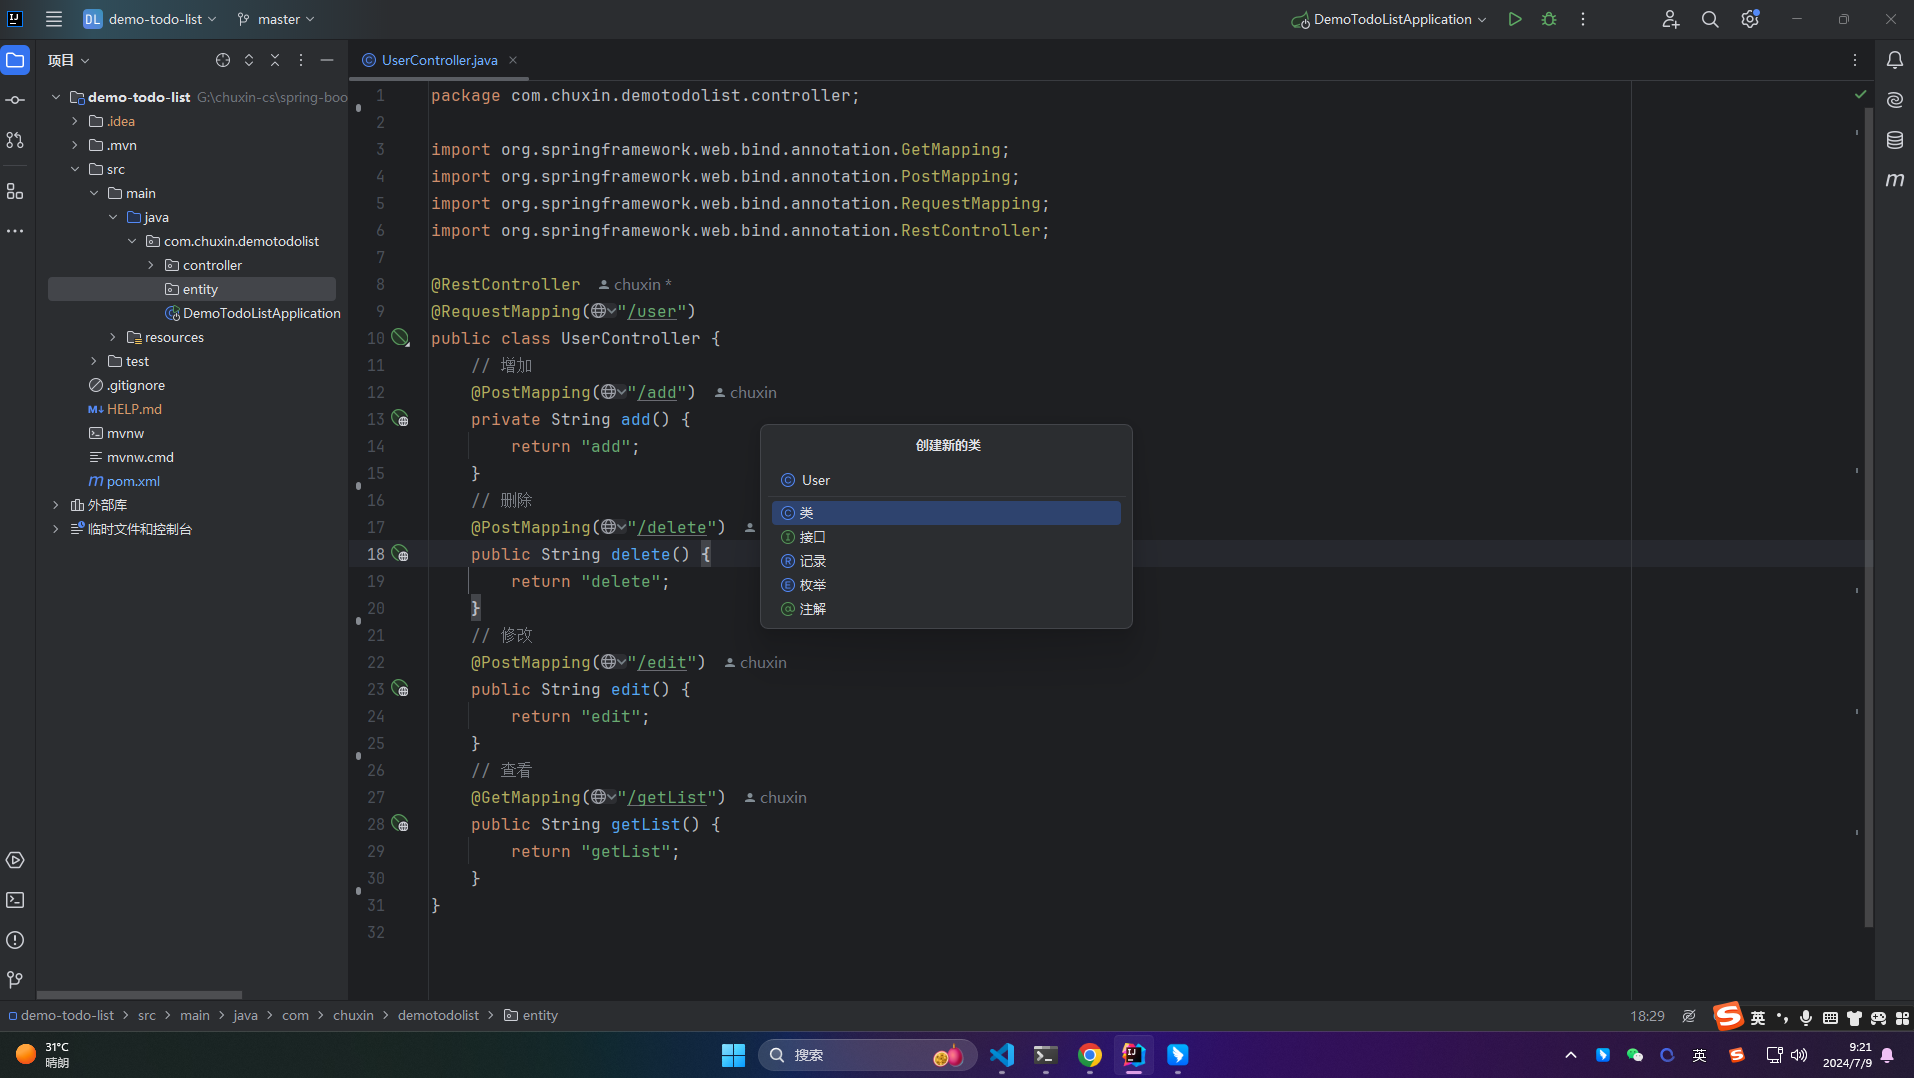Image resolution: width=1914 pixels, height=1078 pixels.
Task: Open Chrome from the taskbar
Action: pos(1090,1055)
